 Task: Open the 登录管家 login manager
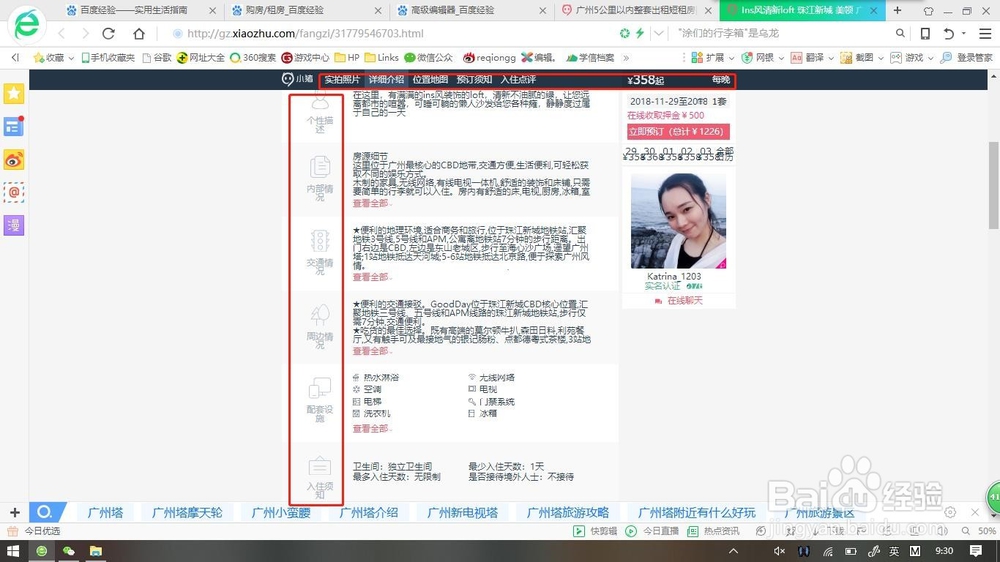967,57
